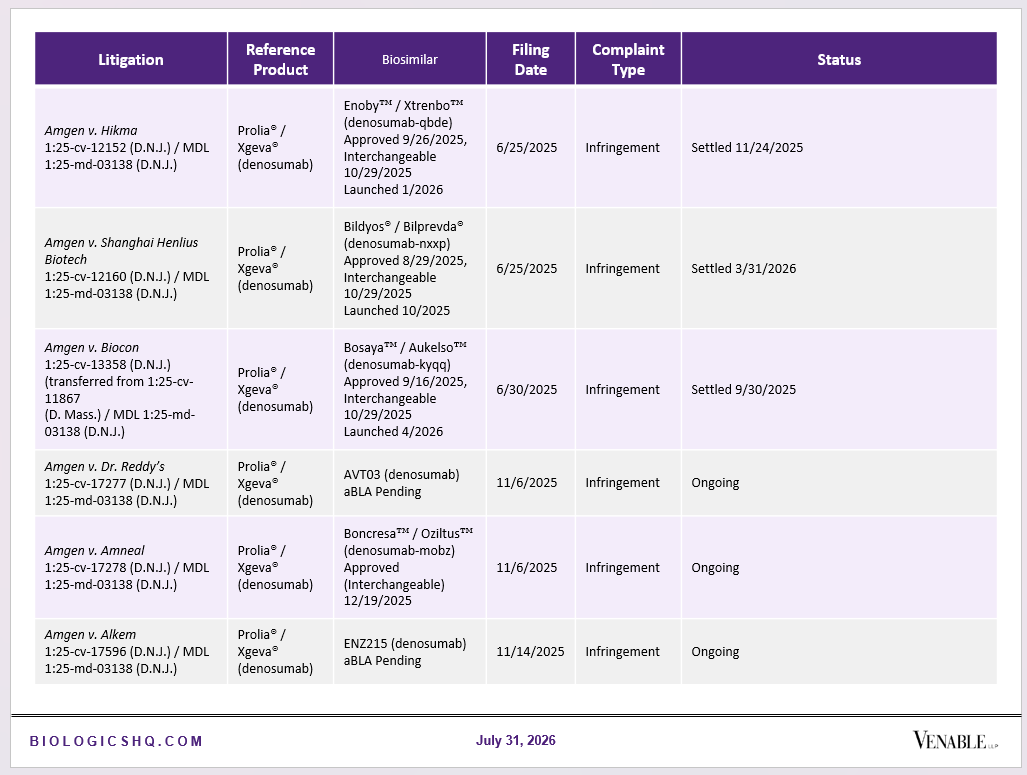Screen dimensions: 1027x775
Task: Select the Amgen v. Alkem litigation cell
Action: pos(131,651)
